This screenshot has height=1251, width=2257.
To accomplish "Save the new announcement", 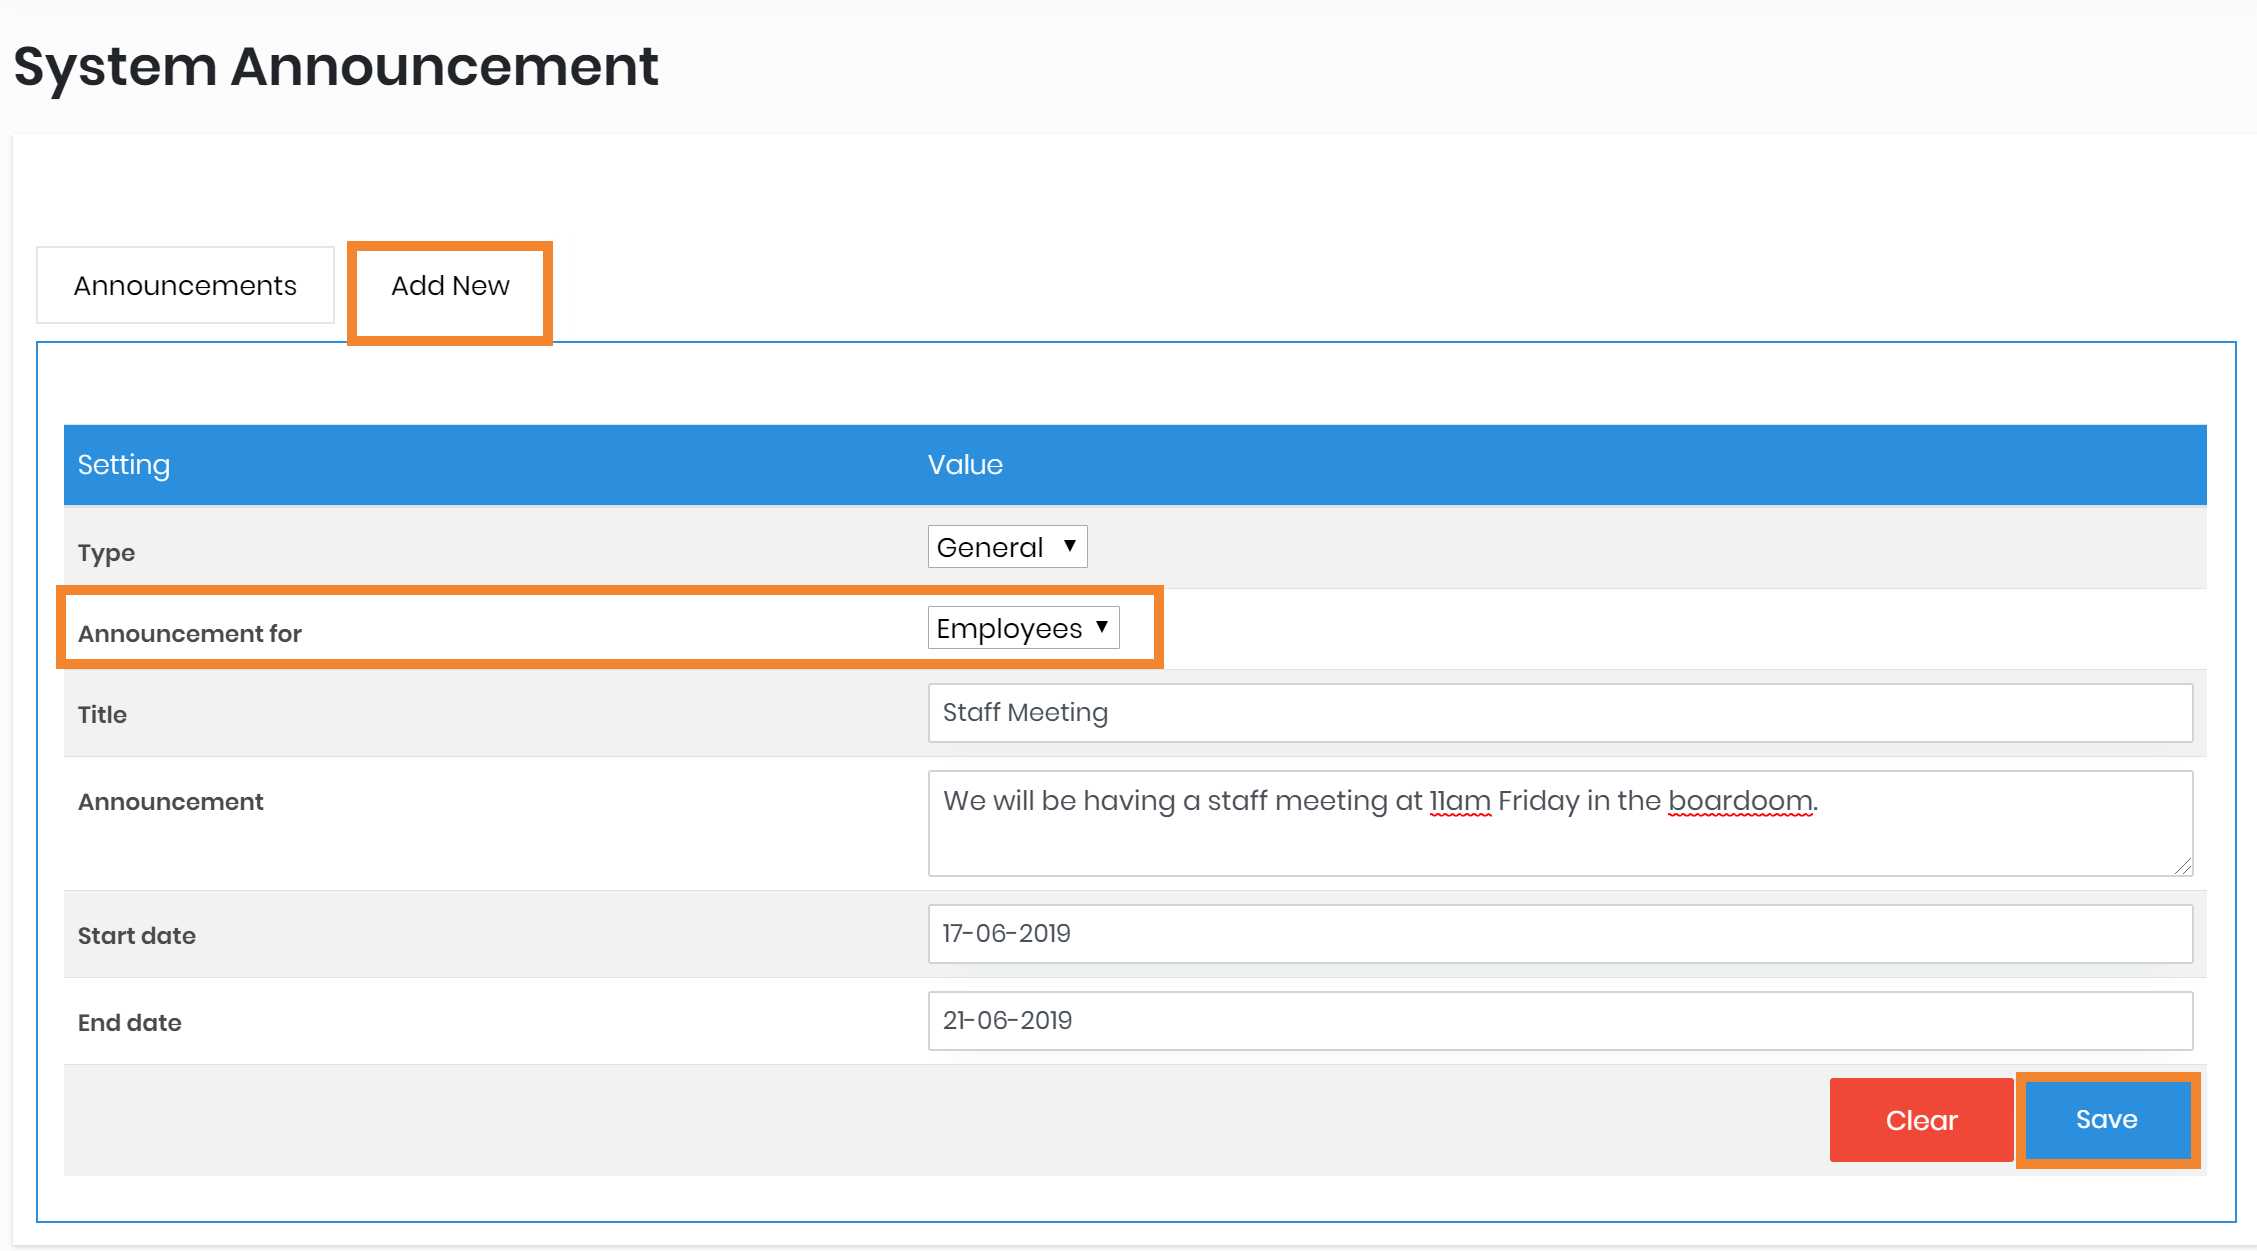I will [2107, 1120].
